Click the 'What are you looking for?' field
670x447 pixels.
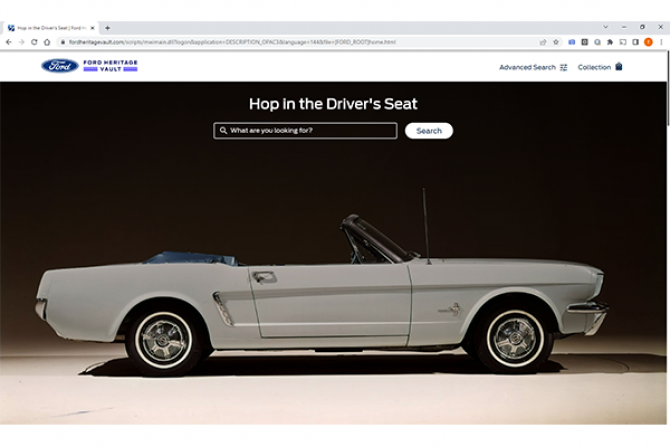pyautogui.click(x=310, y=131)
